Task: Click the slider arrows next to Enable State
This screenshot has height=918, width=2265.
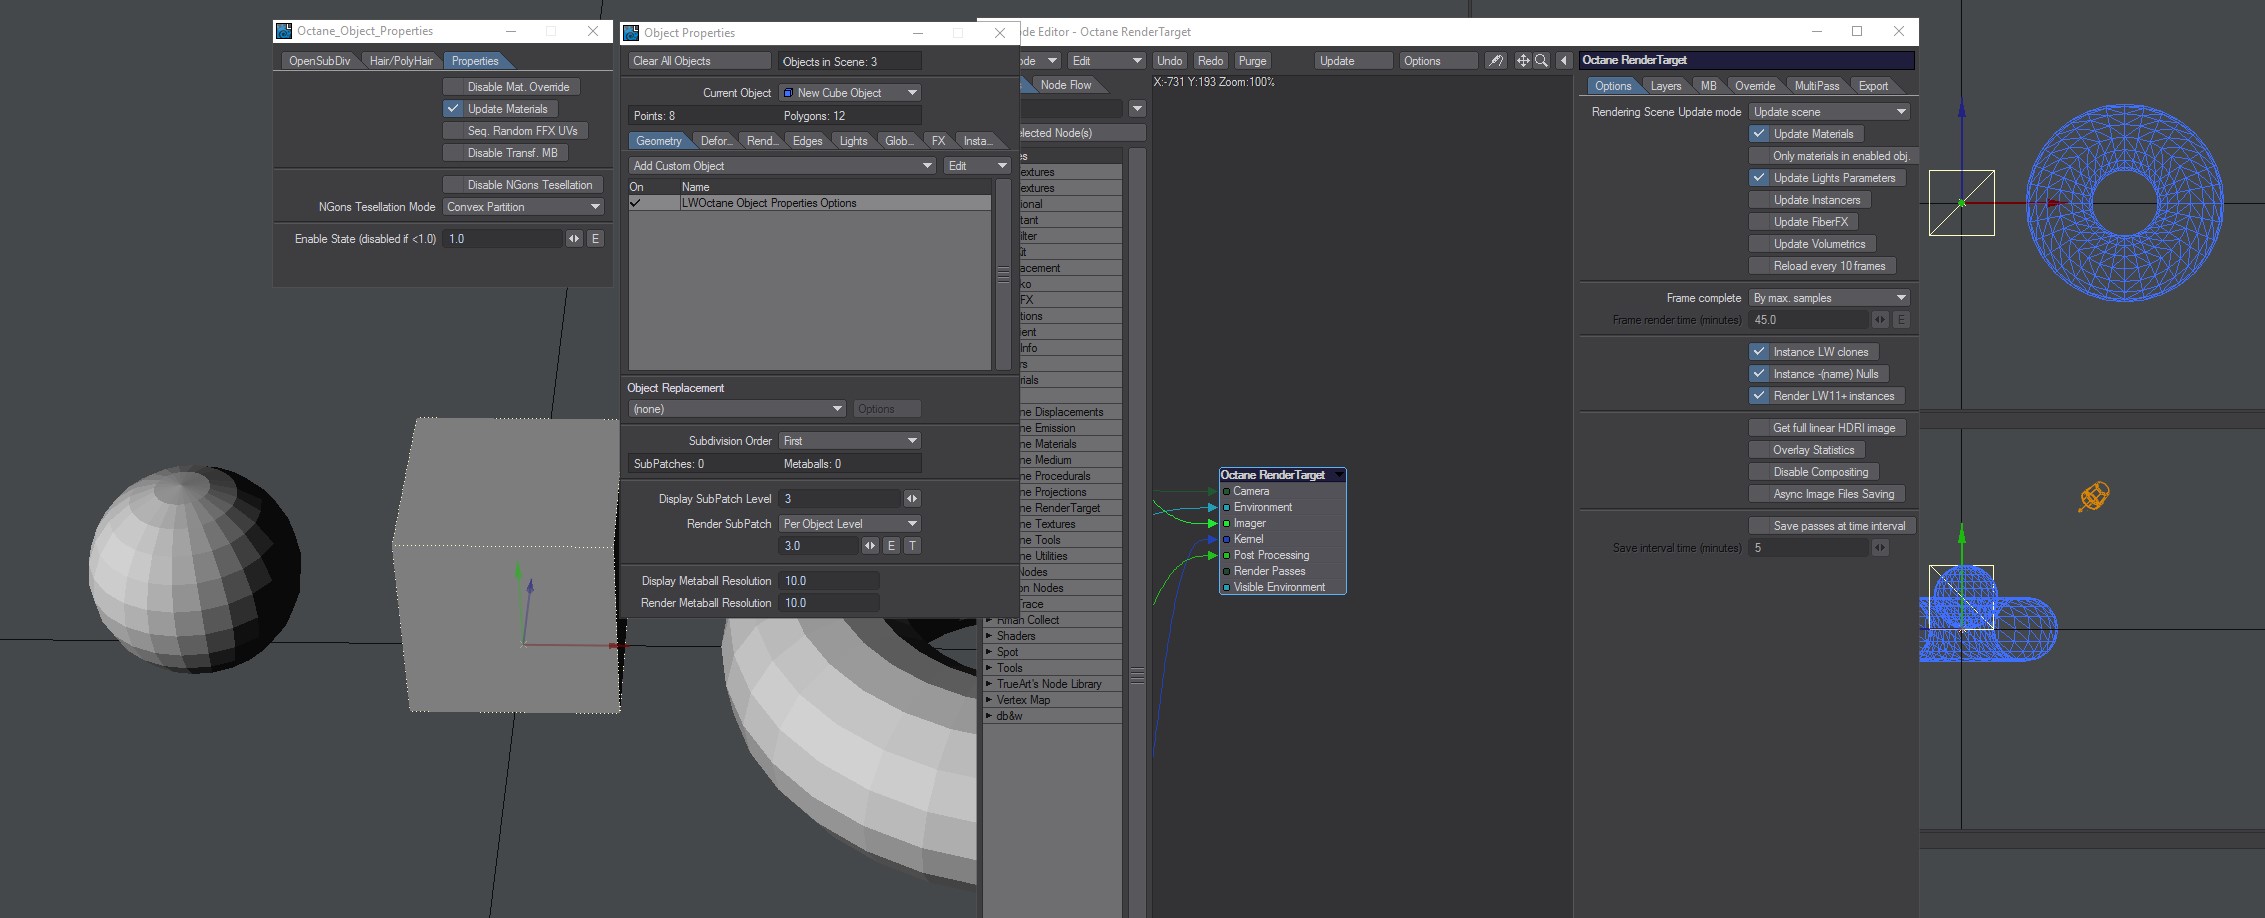Action: 574,239
